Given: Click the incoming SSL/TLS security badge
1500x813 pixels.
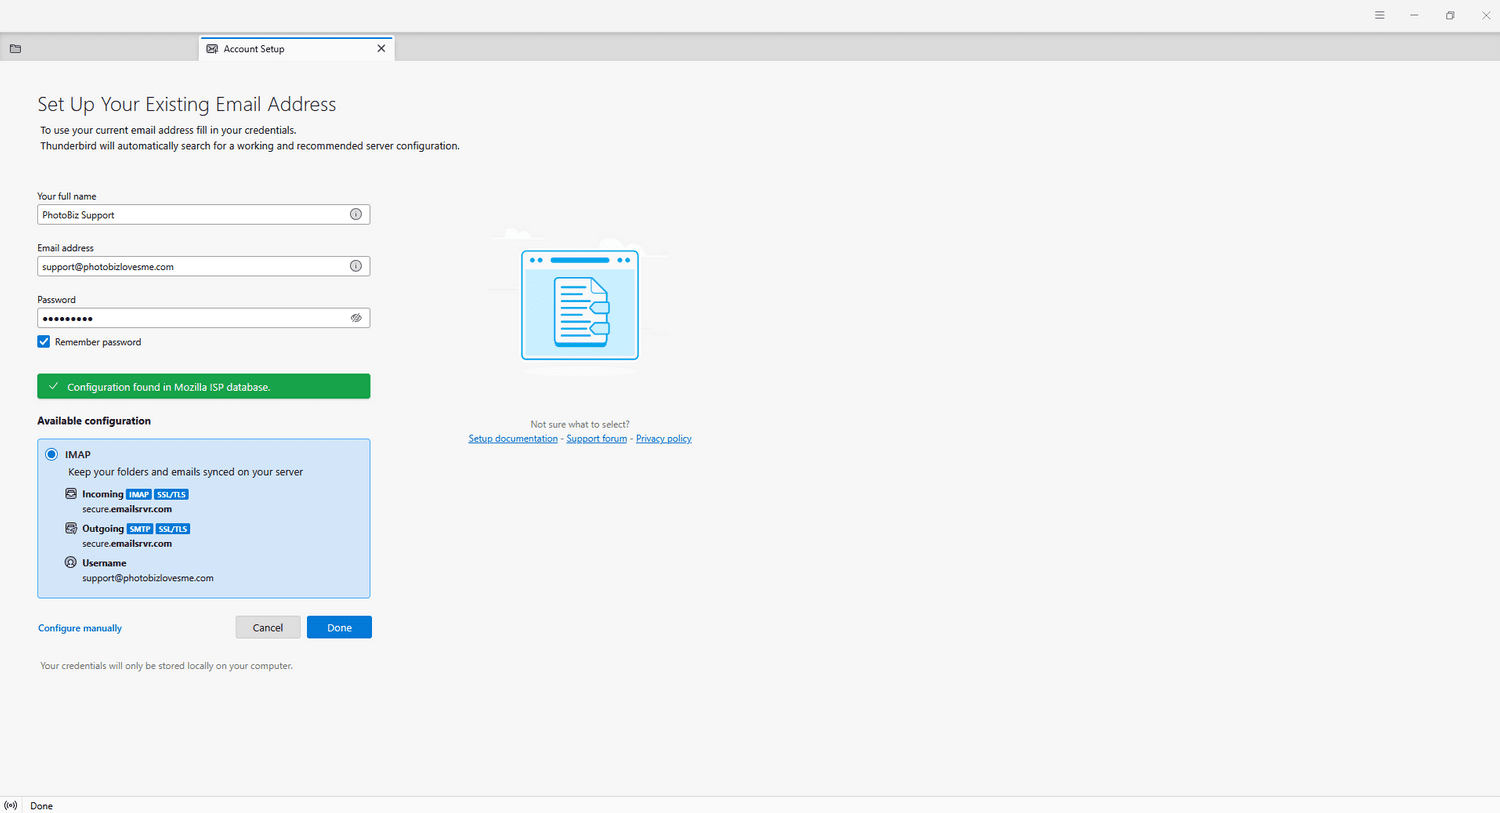Looking at the screenshot, I should click(x=171, y=494).
